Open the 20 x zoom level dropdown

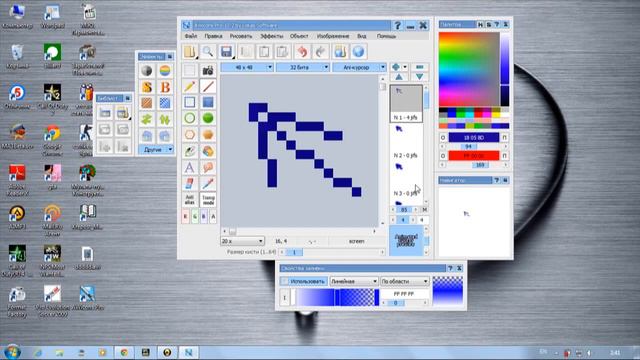coord(242,241)
